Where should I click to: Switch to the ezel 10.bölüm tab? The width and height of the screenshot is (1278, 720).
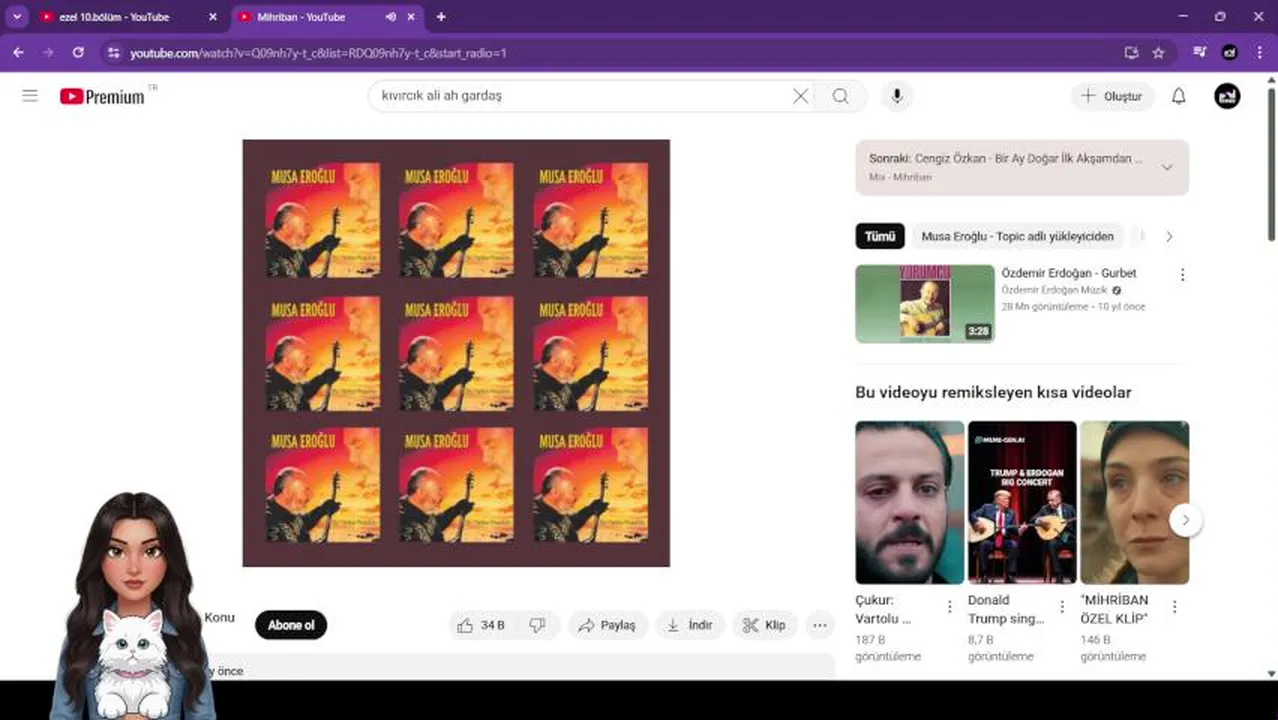pos(128,17)
